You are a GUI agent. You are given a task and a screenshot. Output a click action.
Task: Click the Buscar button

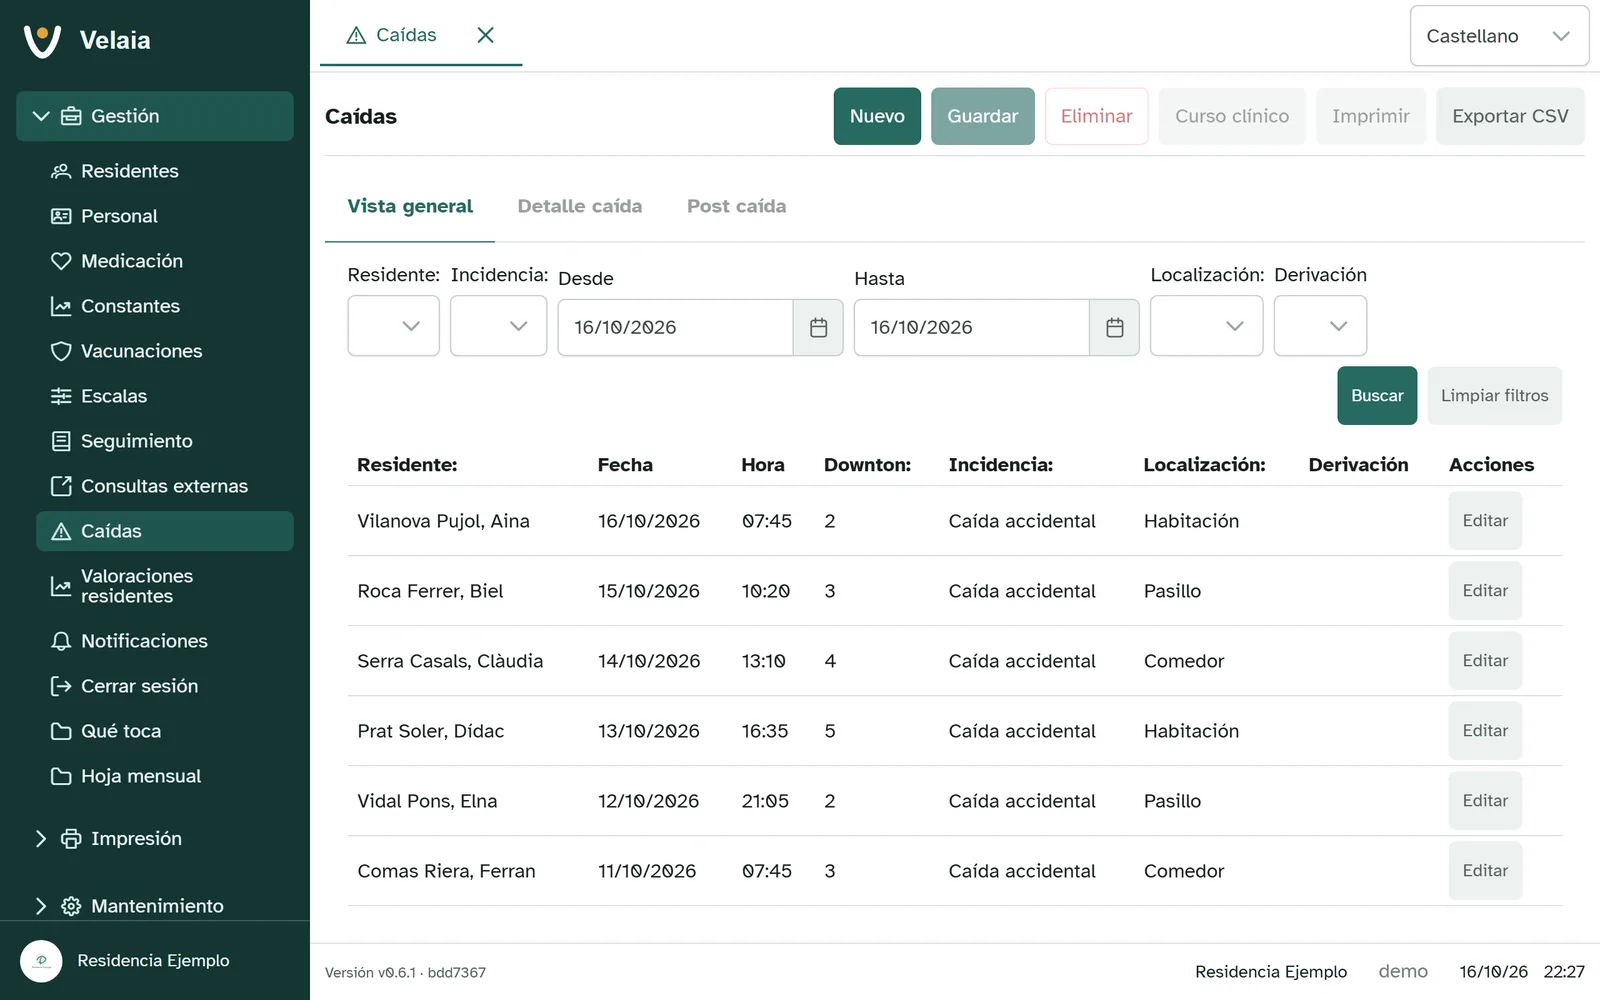(x=1377, y=396)
